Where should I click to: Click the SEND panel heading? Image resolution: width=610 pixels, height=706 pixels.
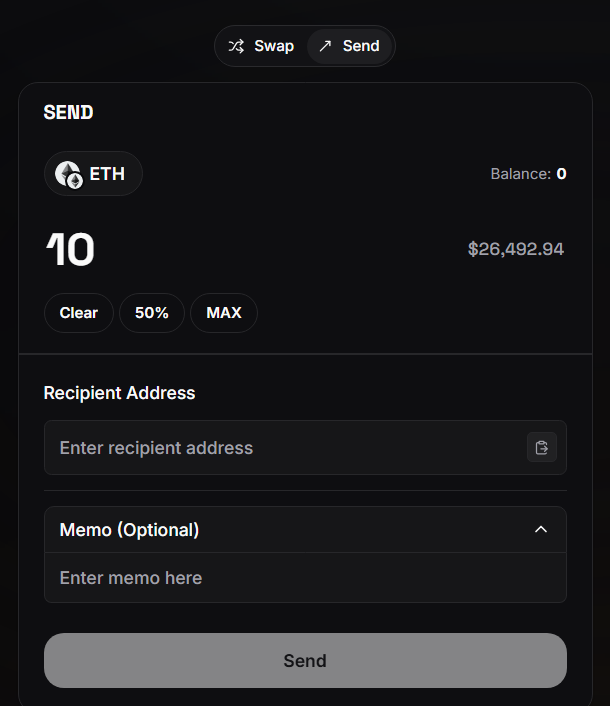pyautogui.click(x=68, y=113)
